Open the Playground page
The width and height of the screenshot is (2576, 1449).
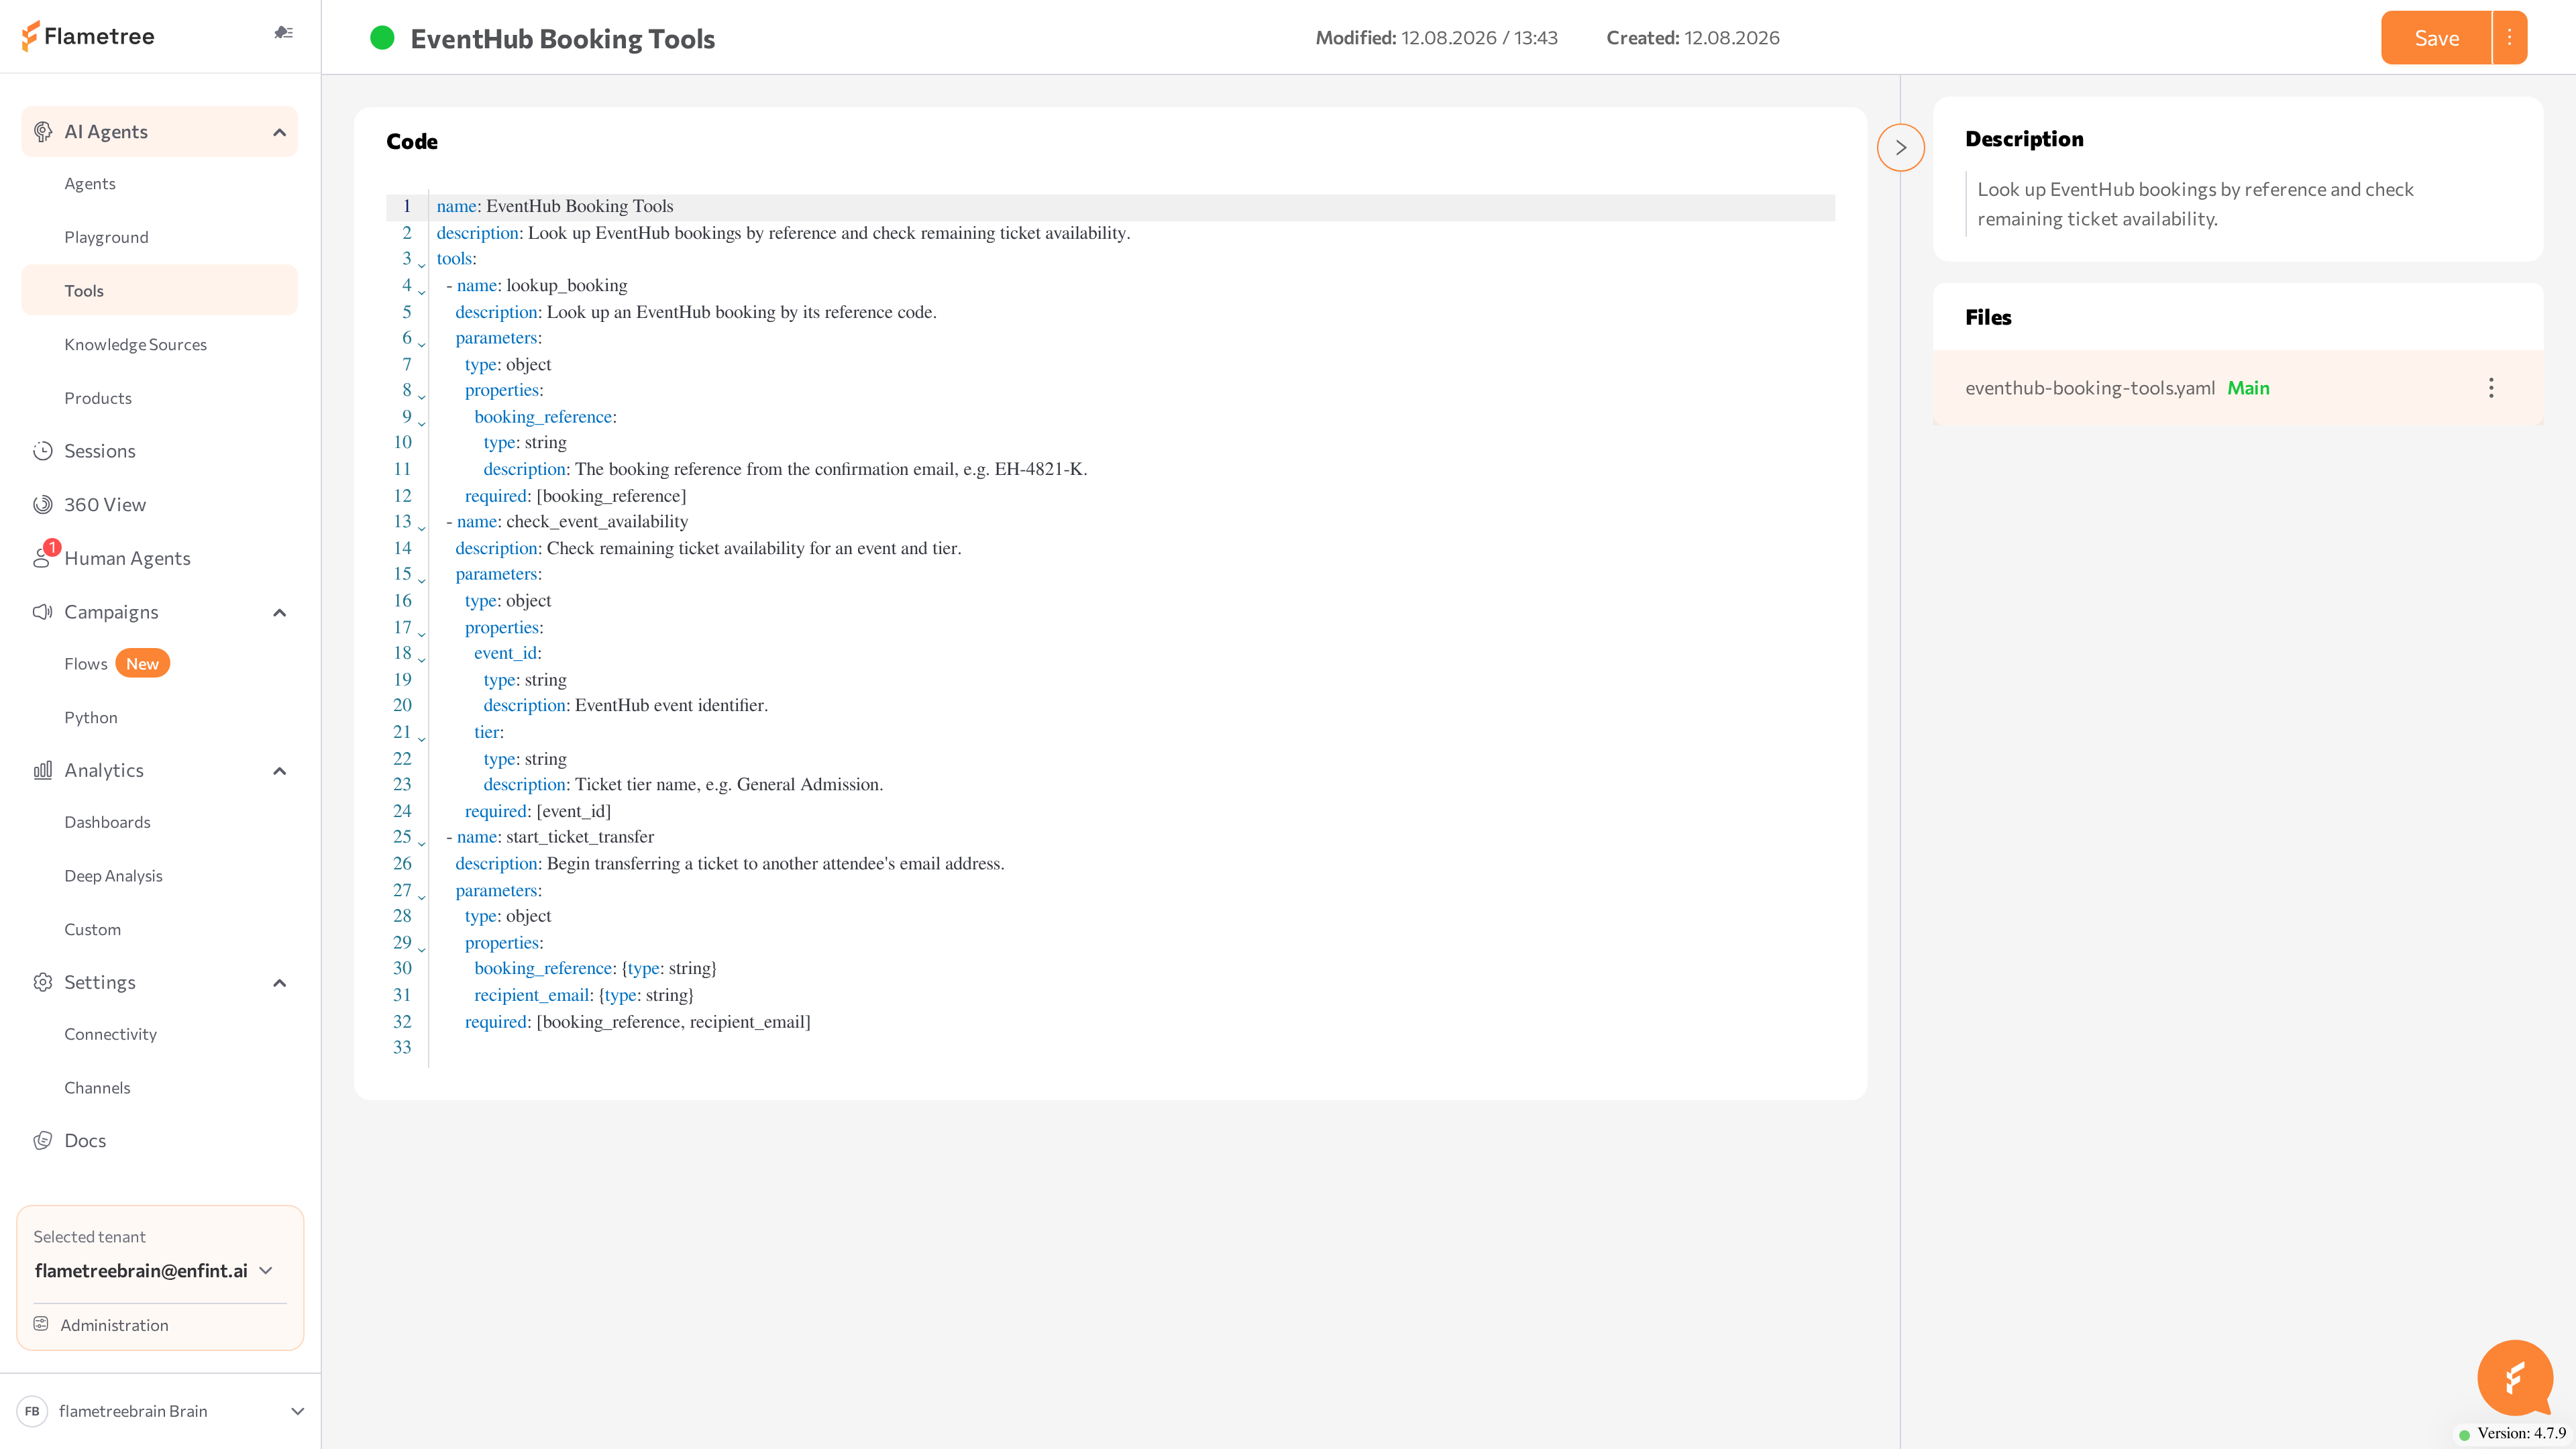point(106,237)
